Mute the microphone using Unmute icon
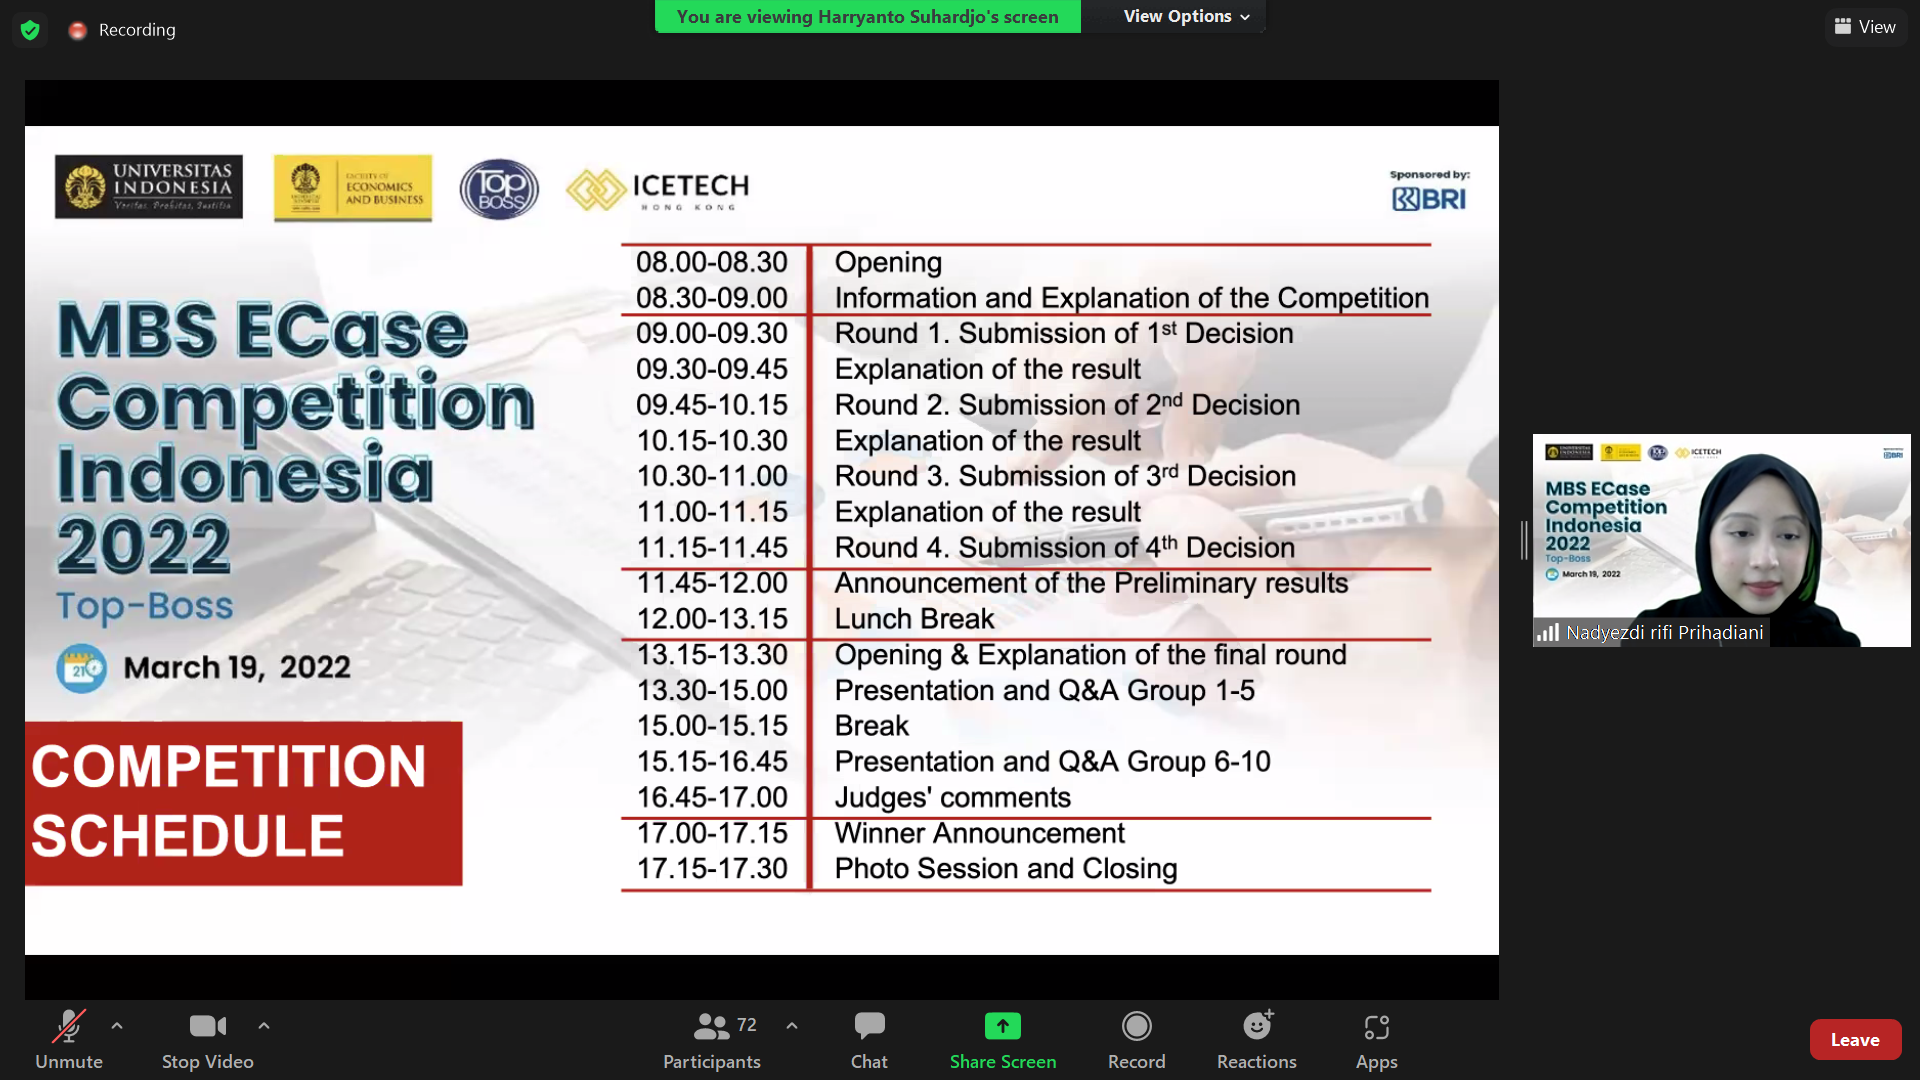 click(68, 1026)
